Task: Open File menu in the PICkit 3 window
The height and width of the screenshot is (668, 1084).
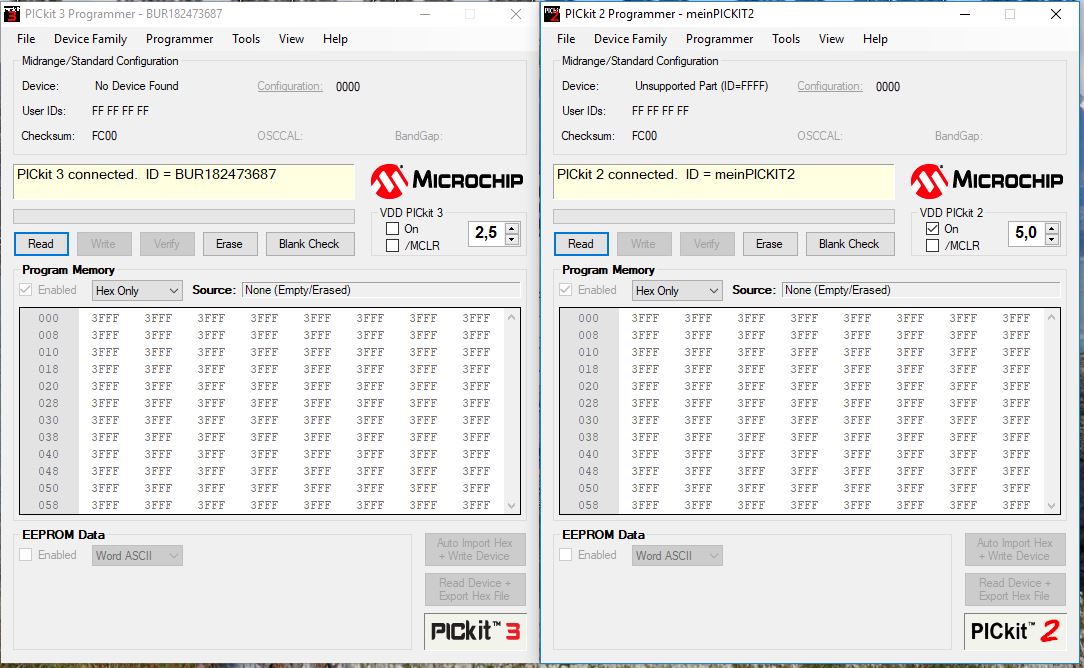Action: tap(26, 39)
